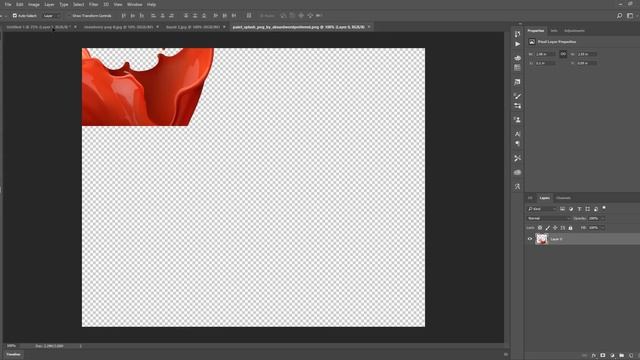This screenshot has width=640, height=360.
Task: Open the Tool Presets panel icon
Action: (x=518, y=158)
